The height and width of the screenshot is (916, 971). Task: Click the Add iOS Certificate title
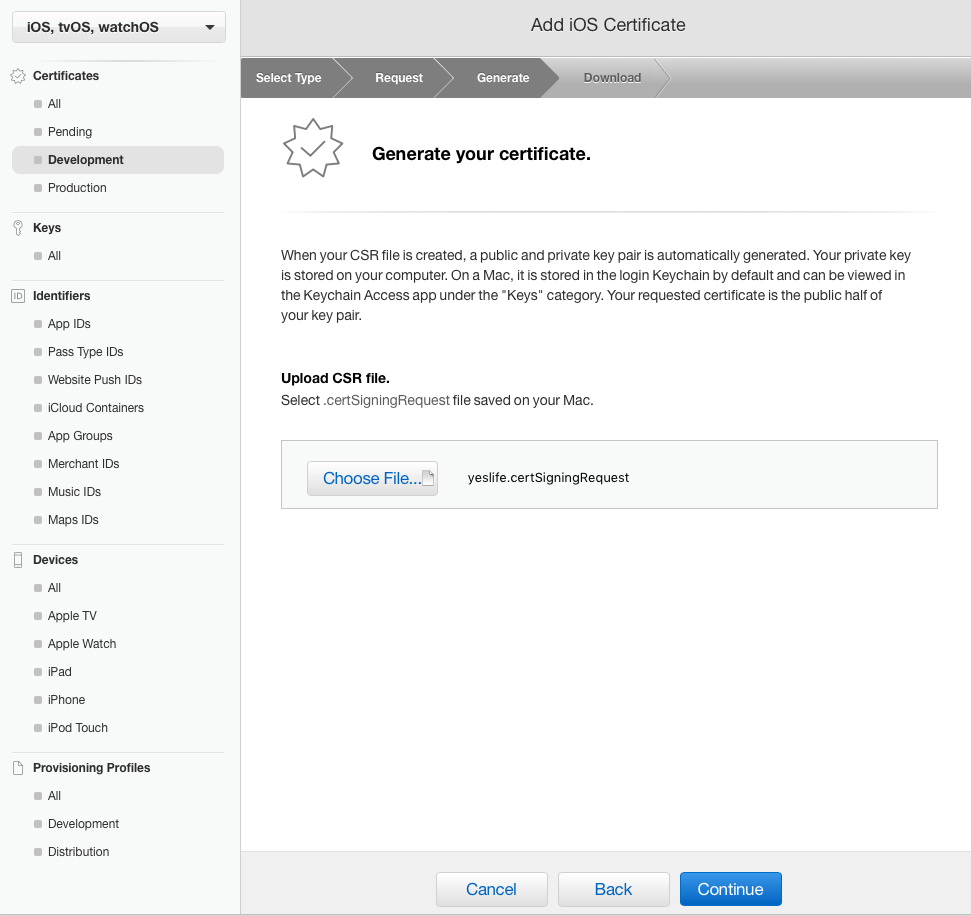point(608,25)
